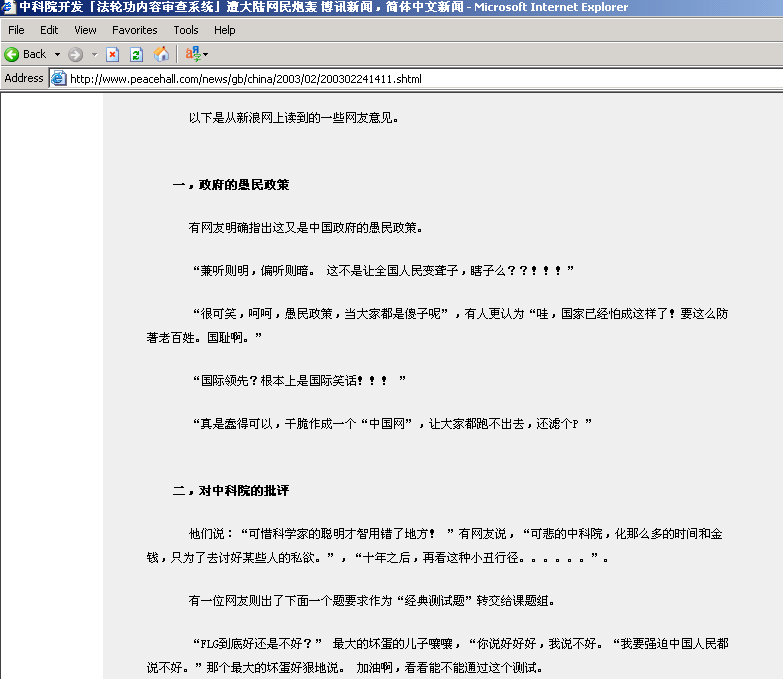Refresh the page with the Refresh icon
Image resolution: width=783 pixels, height=679 pixels.
pyautogui.click(x=136, y=54)
